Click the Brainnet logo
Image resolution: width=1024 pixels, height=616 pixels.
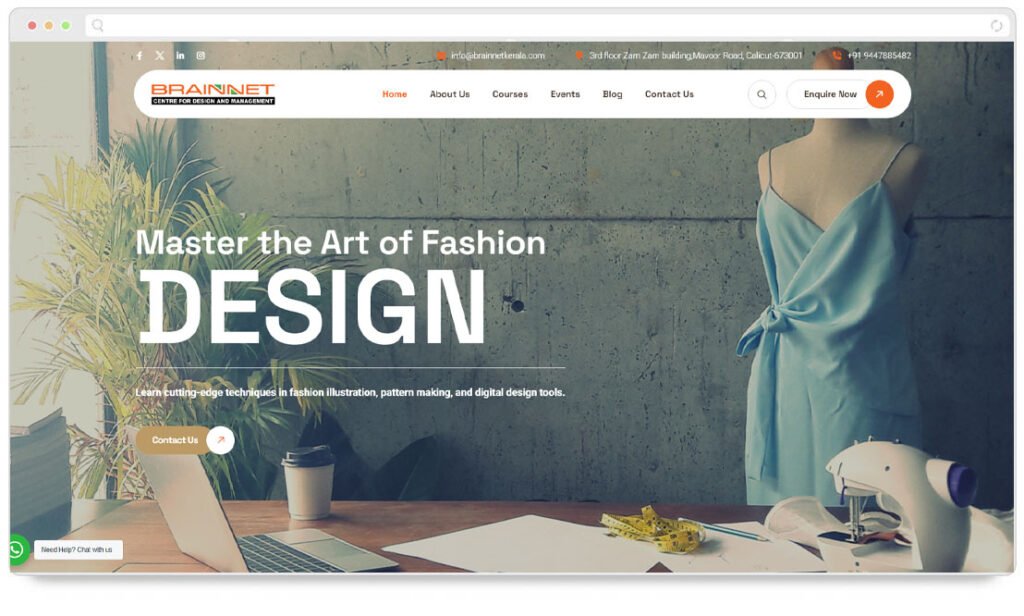(213, 94)
